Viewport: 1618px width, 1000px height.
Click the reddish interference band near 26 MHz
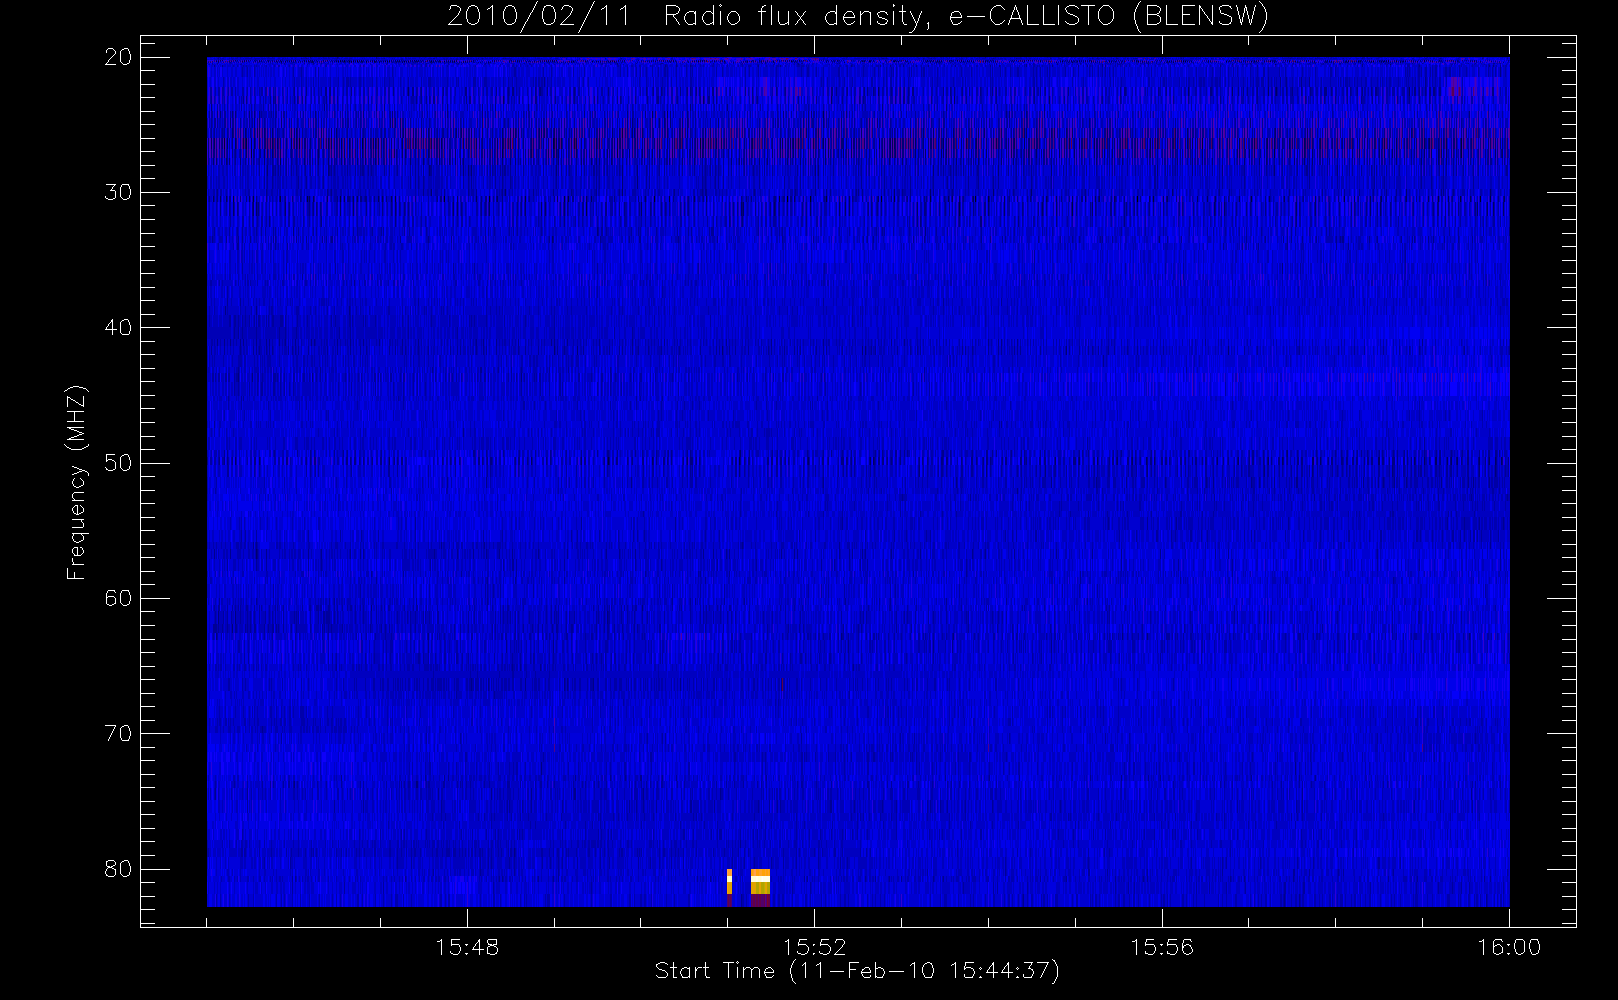click(858, 142)
